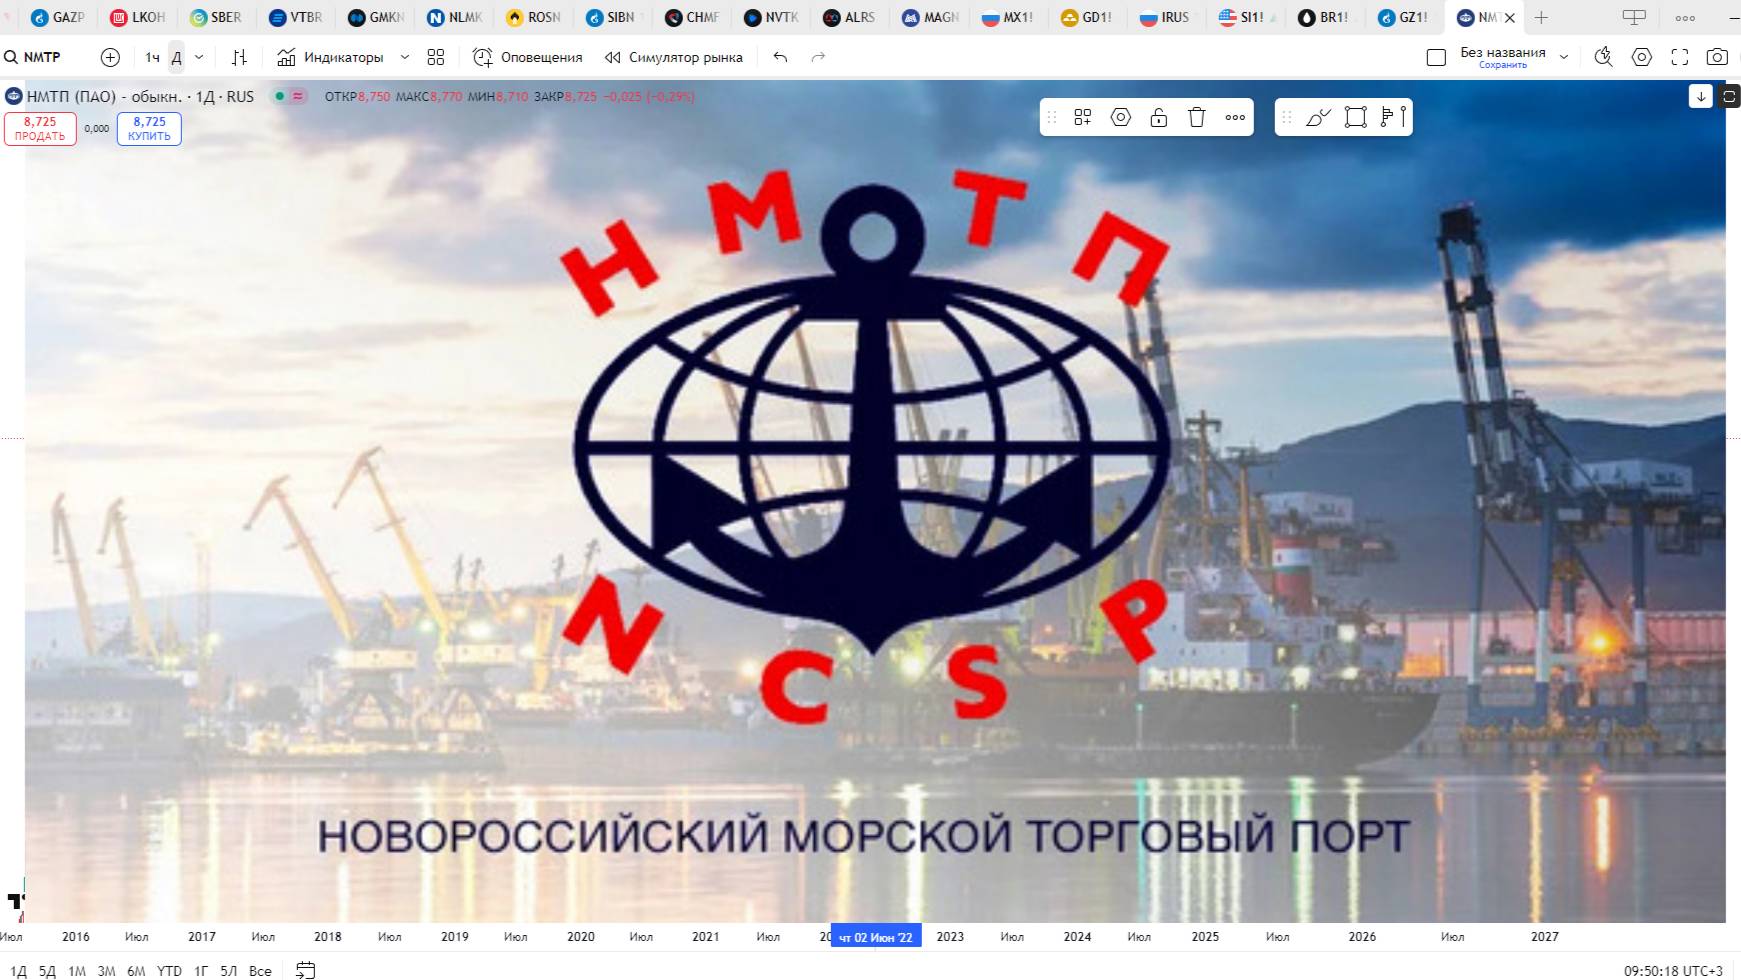Select the brush drawing tool
The width and height of the screenshot is (1741, 980).
click(1318, 118)
